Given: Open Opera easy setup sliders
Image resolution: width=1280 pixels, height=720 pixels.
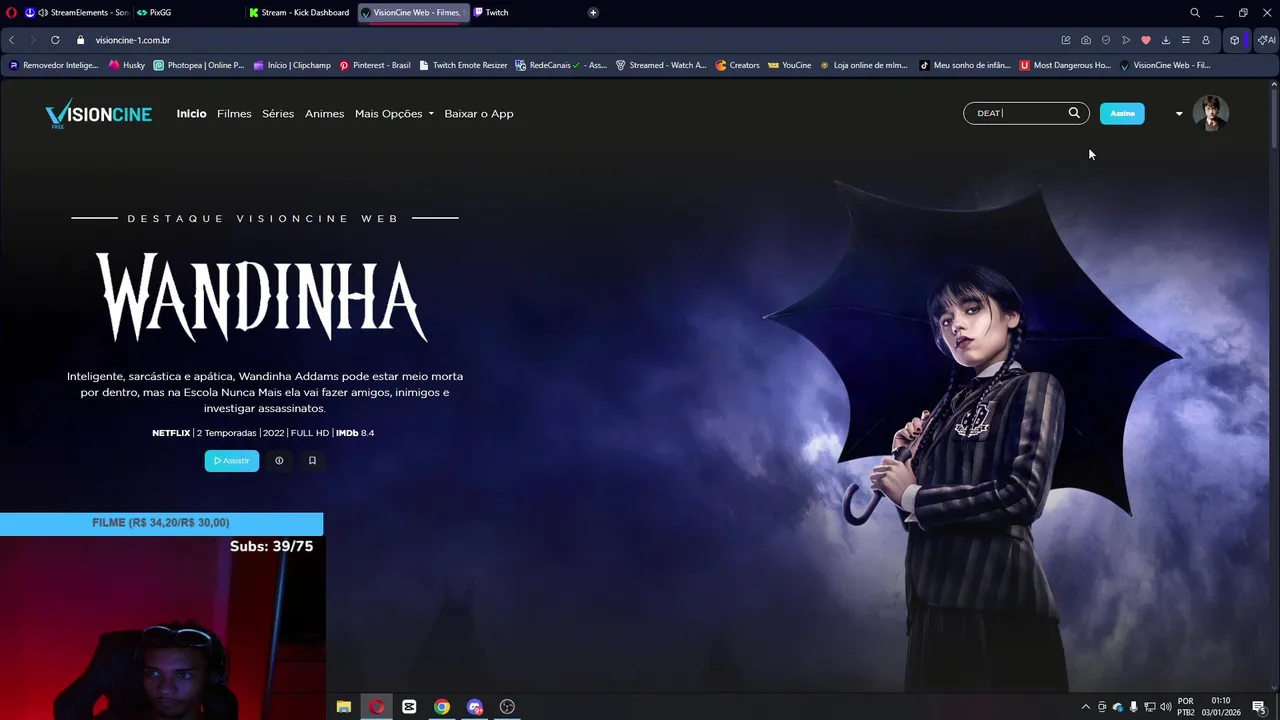Looking at the screenshot, I should point(1186,40).
